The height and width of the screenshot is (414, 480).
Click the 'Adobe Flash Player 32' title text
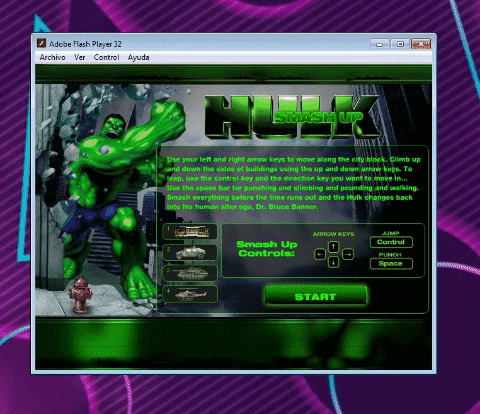click(x=85, y=44)
